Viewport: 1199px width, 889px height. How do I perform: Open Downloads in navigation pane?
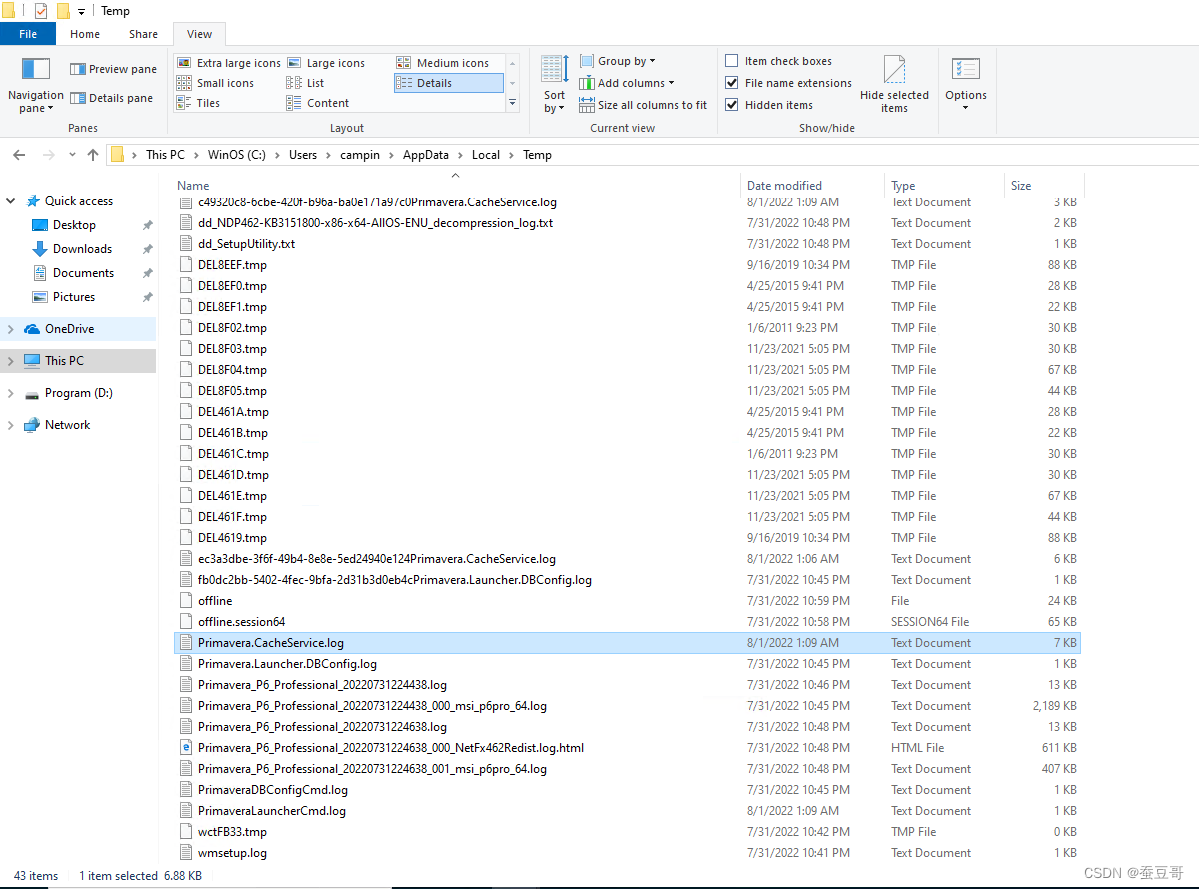click(x=82, y=248)
